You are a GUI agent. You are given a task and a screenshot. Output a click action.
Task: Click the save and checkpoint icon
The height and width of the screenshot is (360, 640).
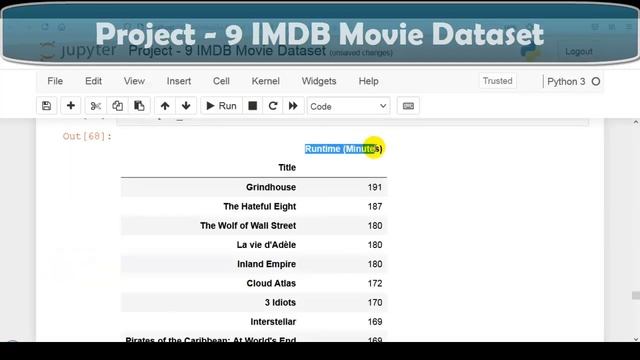tap(47, 106)
